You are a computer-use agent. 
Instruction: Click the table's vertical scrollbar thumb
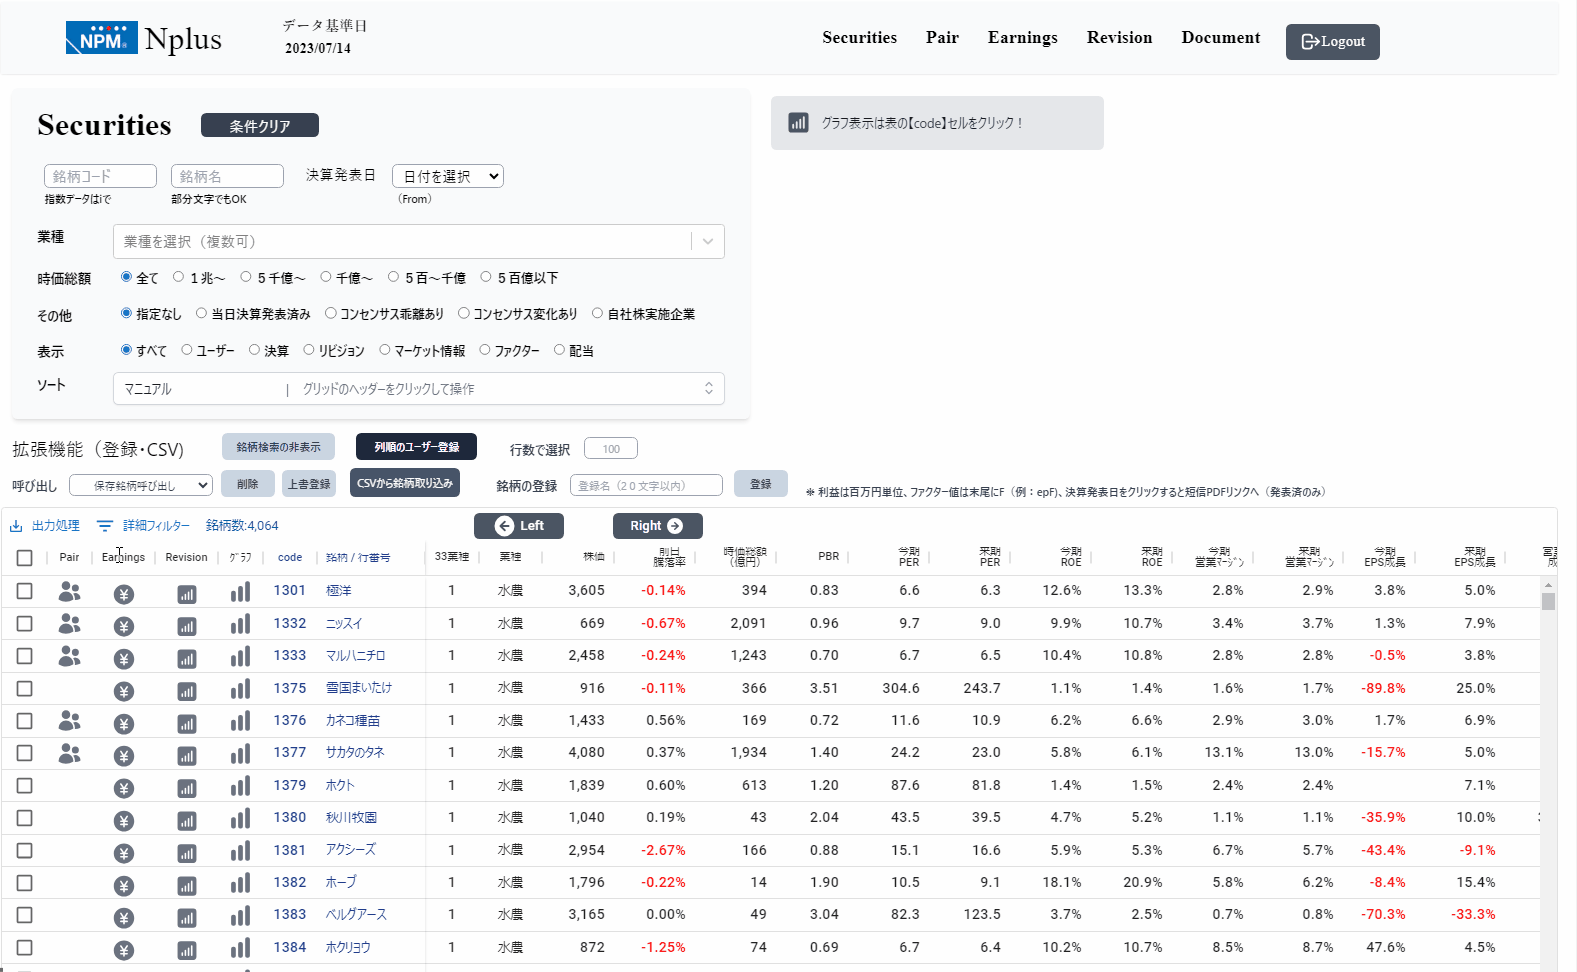click(x=1548, y=601)
